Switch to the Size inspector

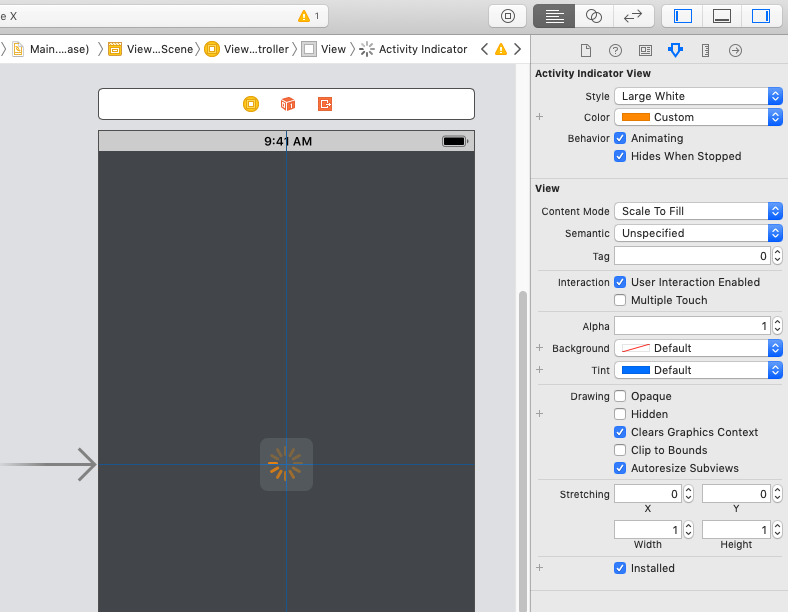click(x=705, y=50)
